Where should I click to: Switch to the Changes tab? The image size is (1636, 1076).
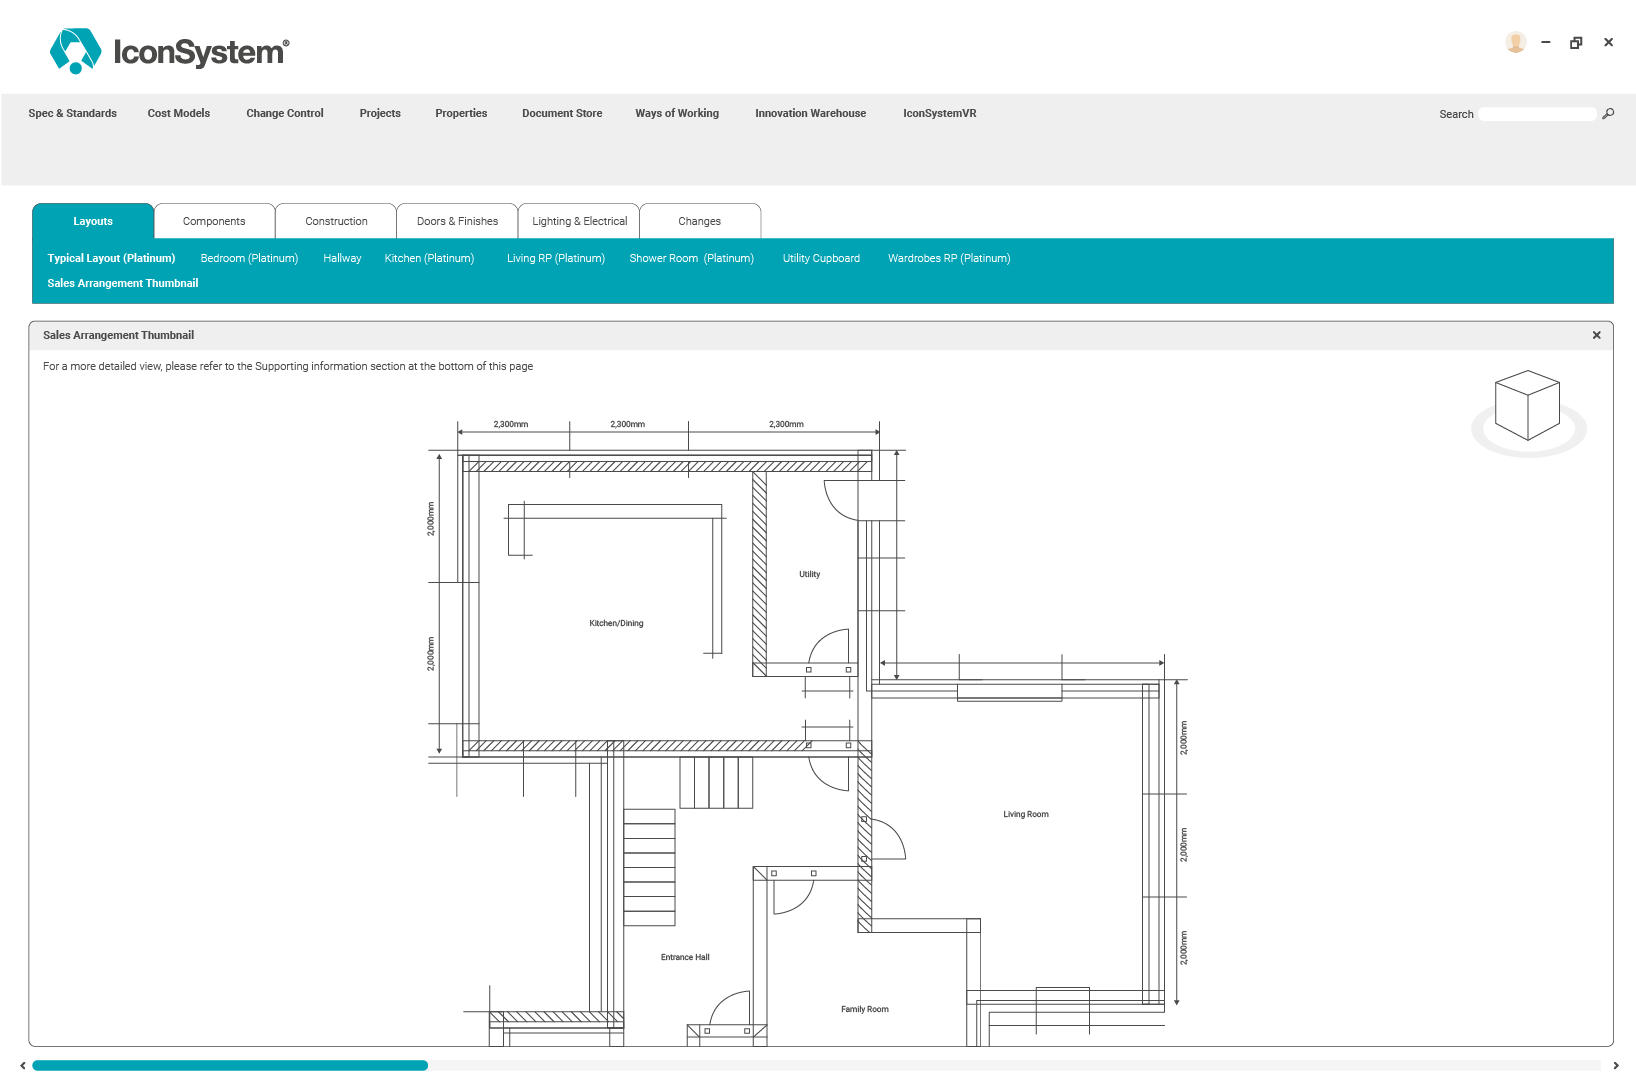[700, 221]
